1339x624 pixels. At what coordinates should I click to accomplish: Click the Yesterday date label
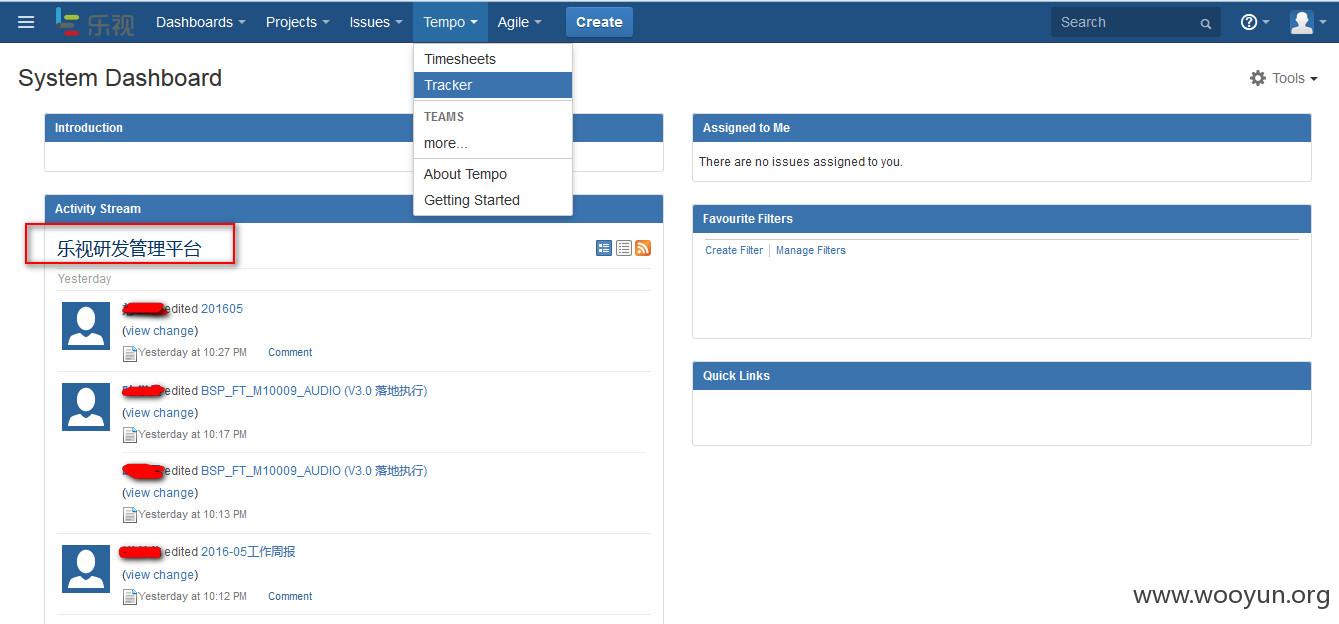click(x=85, y=279)
